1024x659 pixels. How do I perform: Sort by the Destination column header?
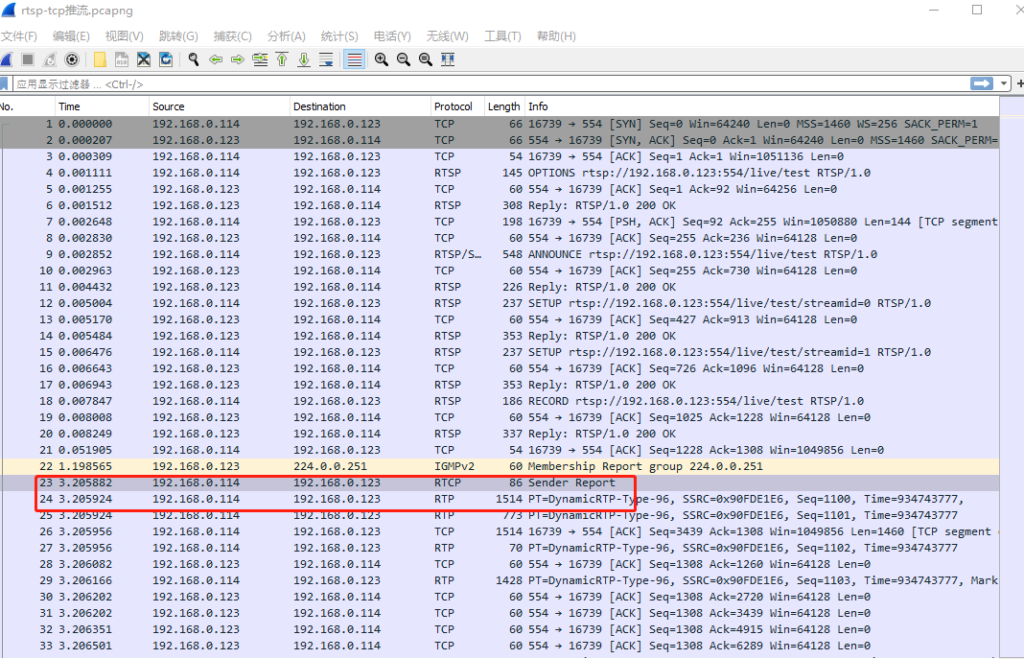click(360, 106)
